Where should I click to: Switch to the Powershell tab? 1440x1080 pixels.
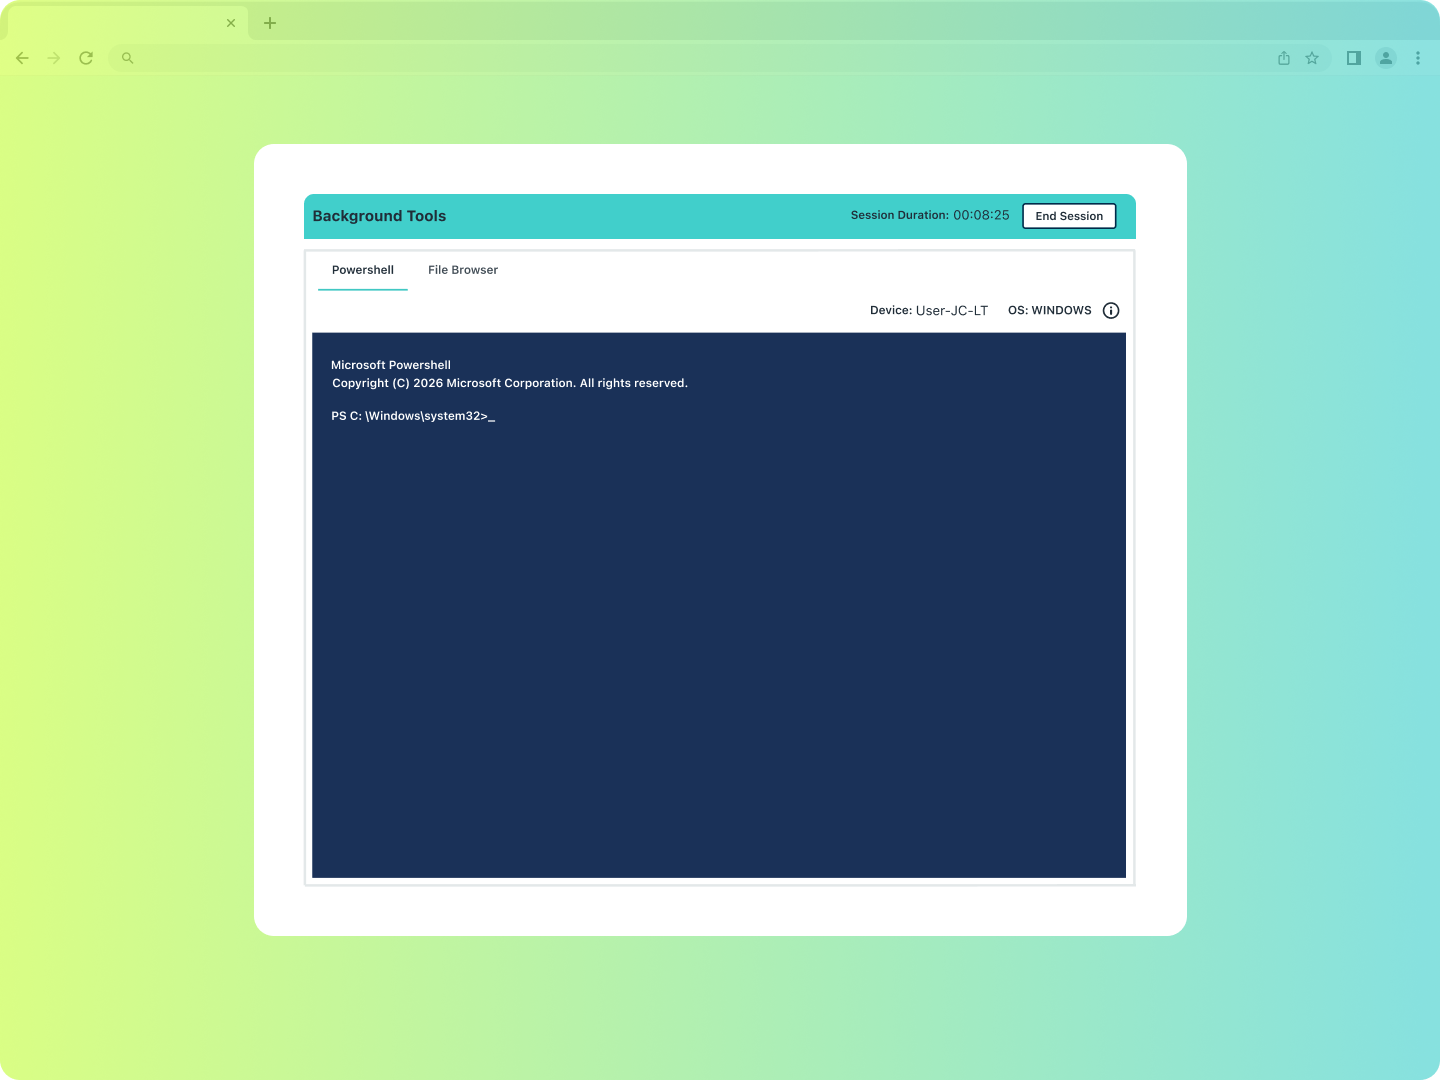tap(363, 270)
